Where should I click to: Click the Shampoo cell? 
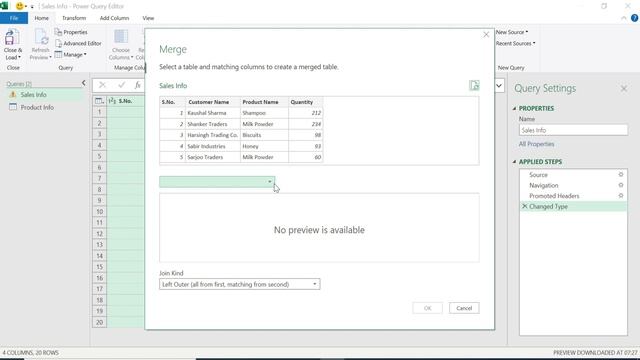click(264, 113)
